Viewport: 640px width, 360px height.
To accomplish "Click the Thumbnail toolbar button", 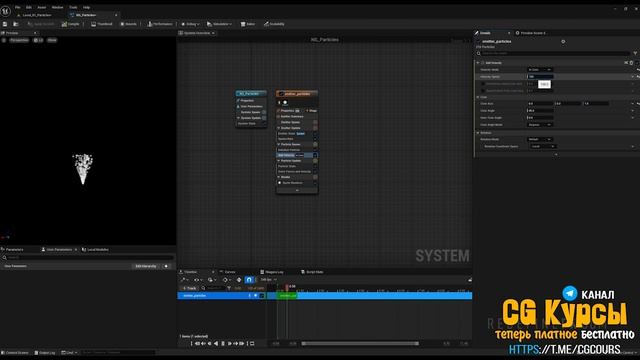I will pos(102,24).
